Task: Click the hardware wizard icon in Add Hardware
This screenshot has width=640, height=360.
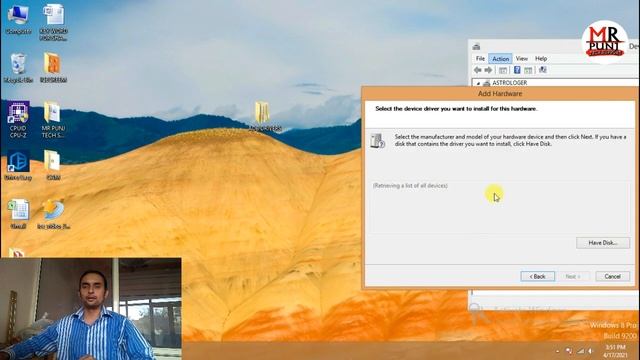Action: pyautogui.click(x=377, y=141)
